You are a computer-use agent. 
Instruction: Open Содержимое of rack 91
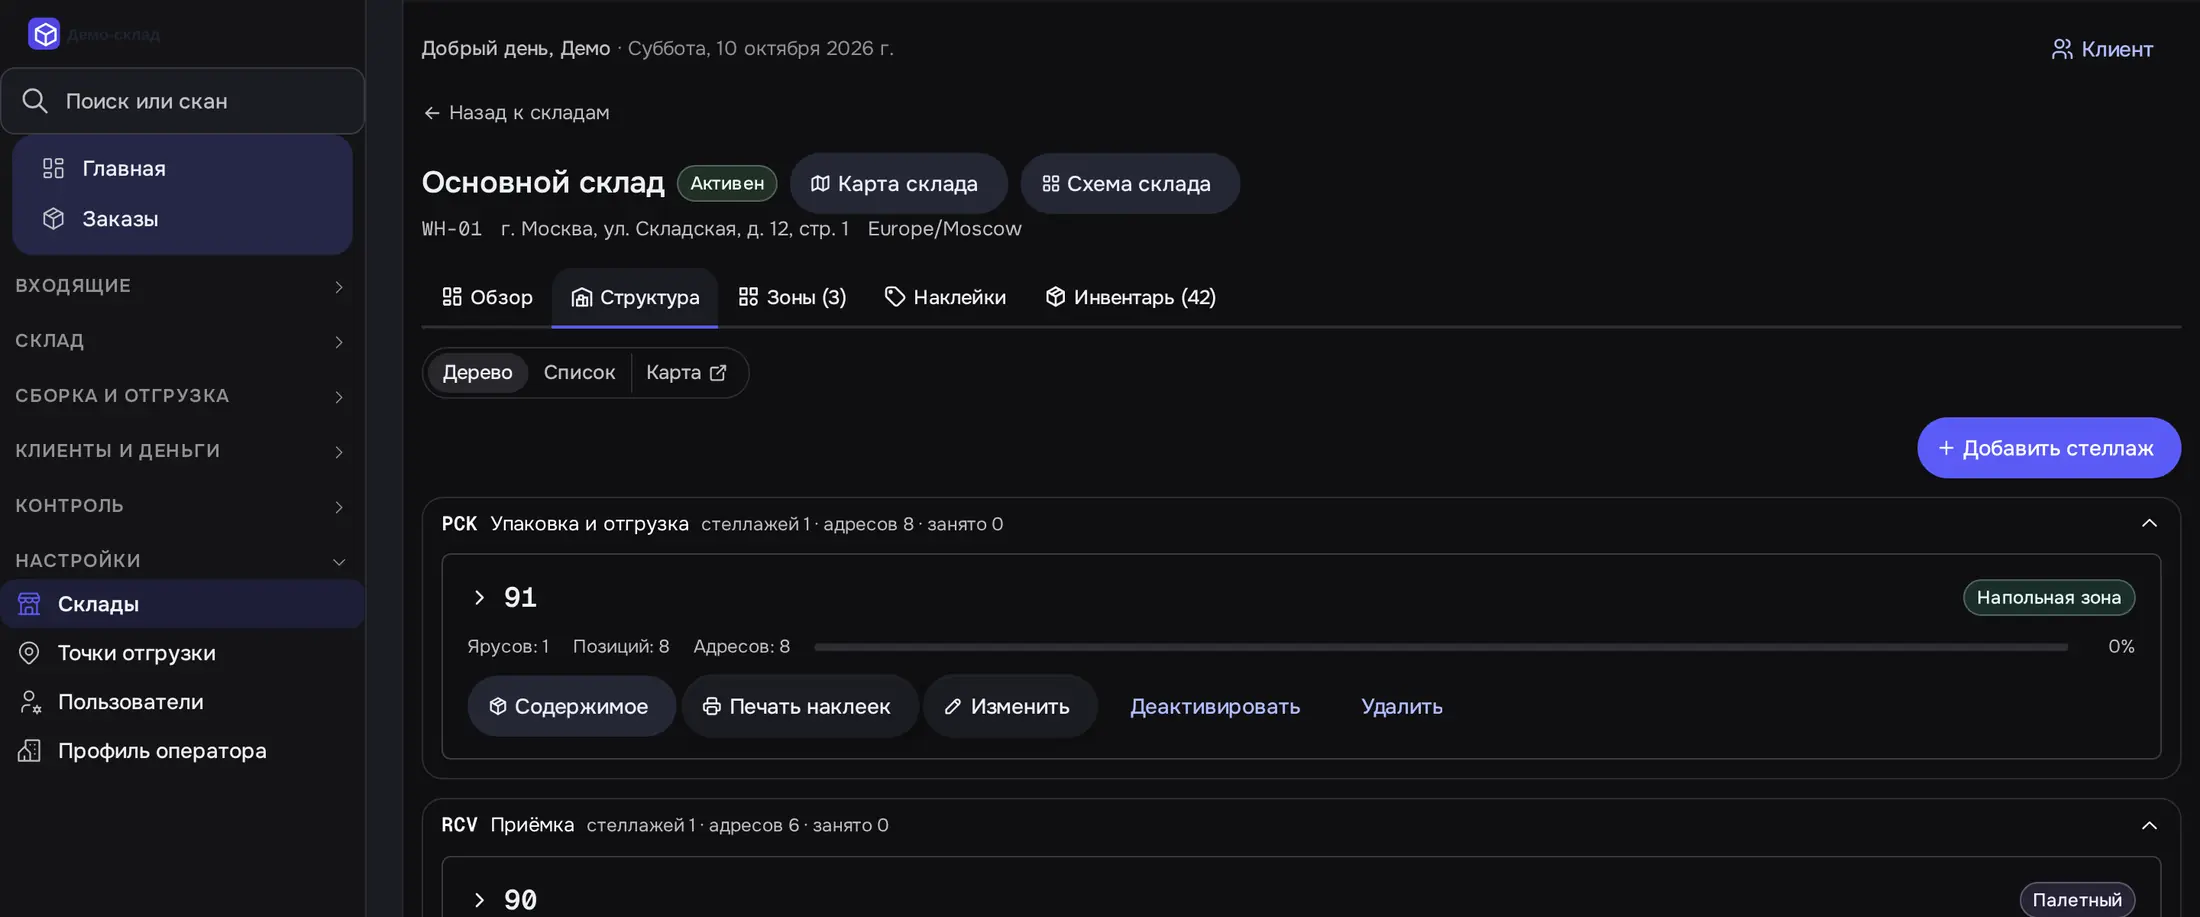[x=571, y=706]
